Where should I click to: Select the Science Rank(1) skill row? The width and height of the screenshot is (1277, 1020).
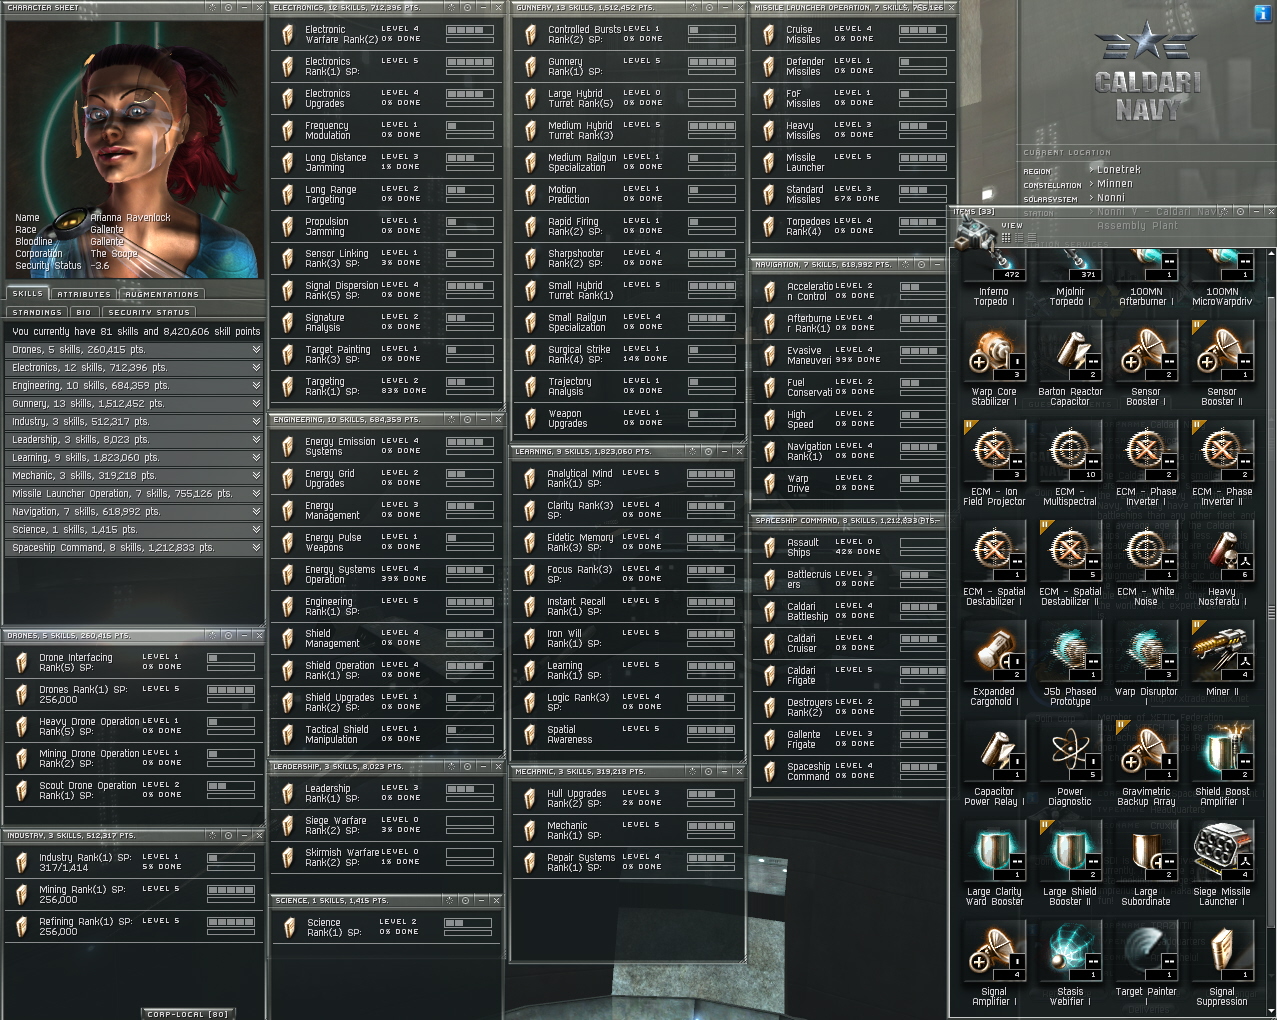point(385,927)
